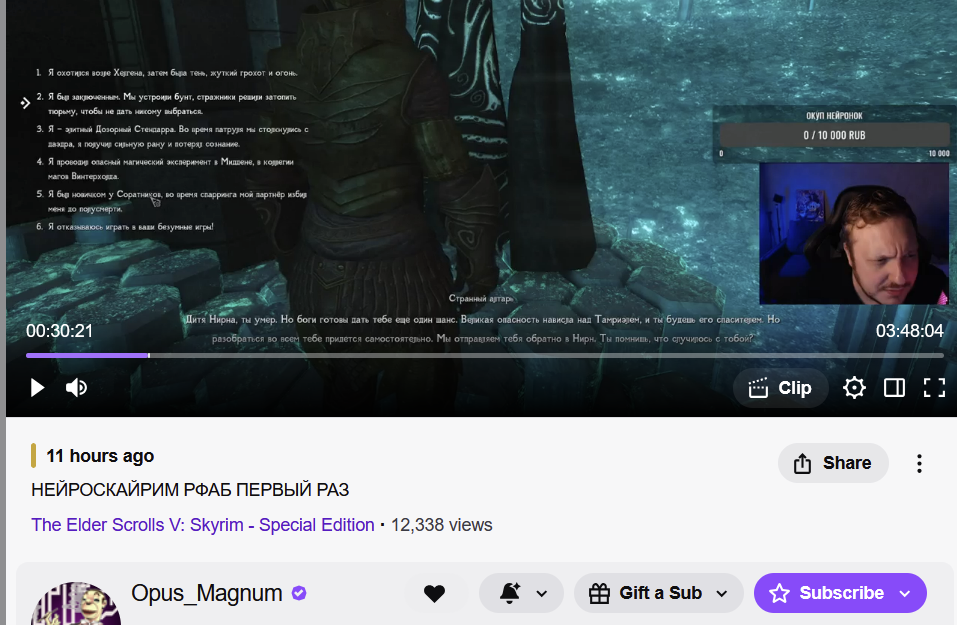Open Opus_Magnum channel avatar

(x=76, y=604)
